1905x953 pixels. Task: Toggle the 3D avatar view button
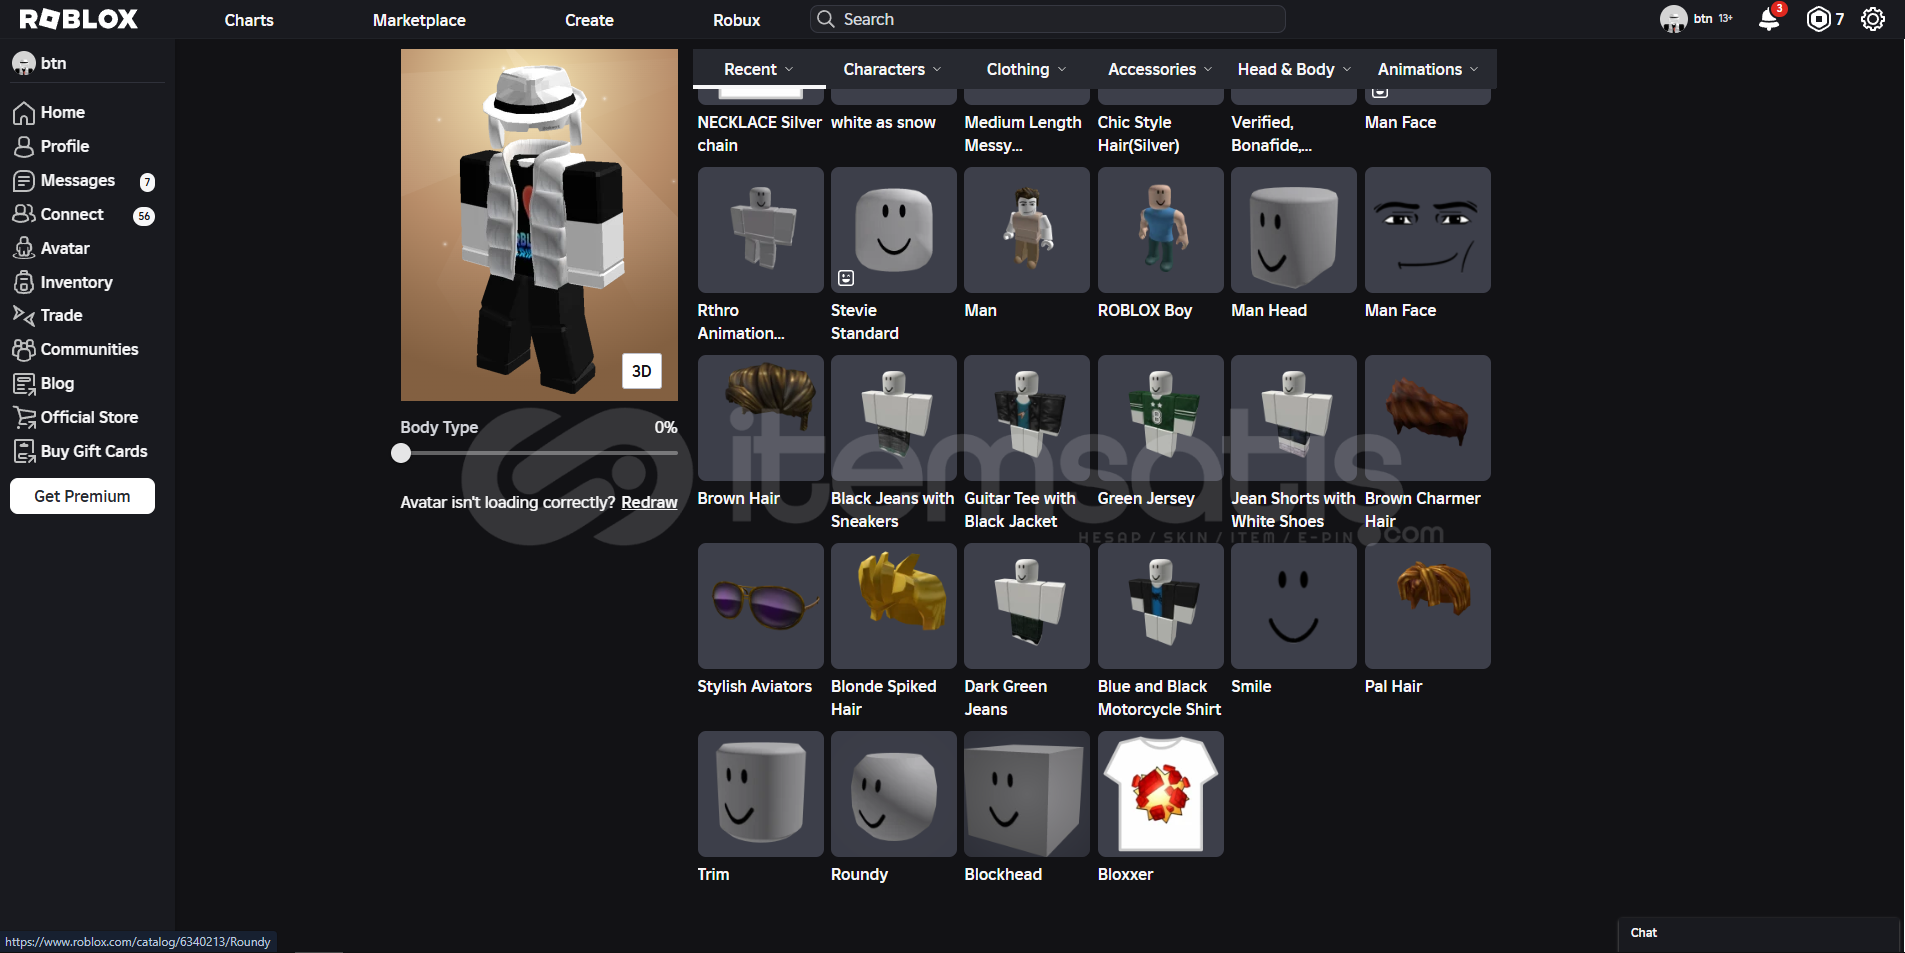pos(641,371)
